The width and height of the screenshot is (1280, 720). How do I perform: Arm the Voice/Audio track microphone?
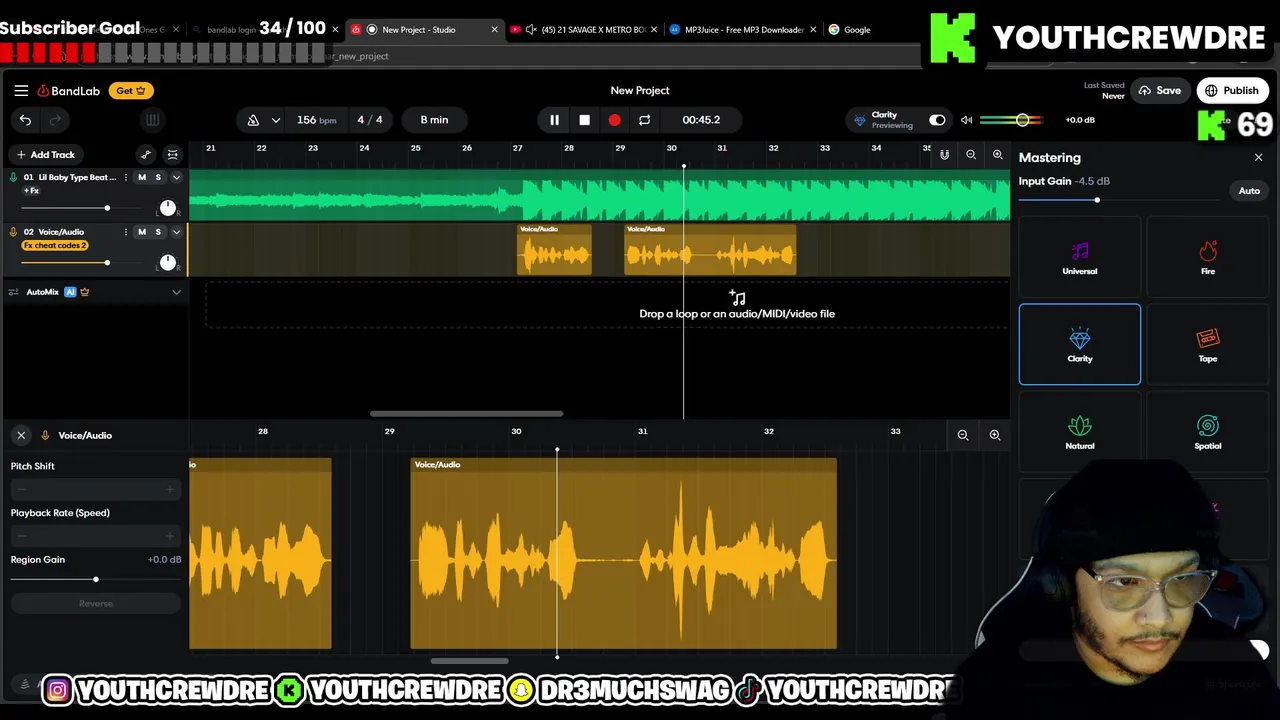[13, 232]
